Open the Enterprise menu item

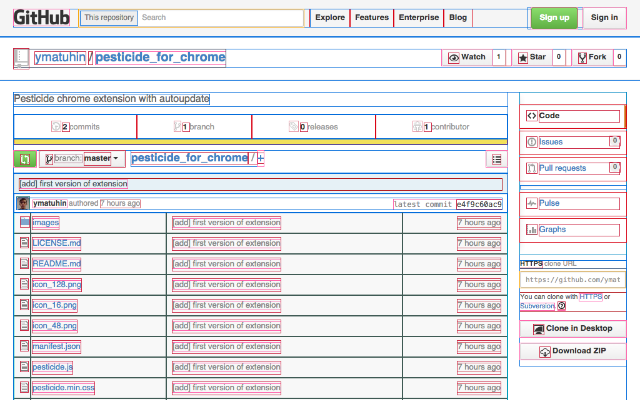coord(419,18)
